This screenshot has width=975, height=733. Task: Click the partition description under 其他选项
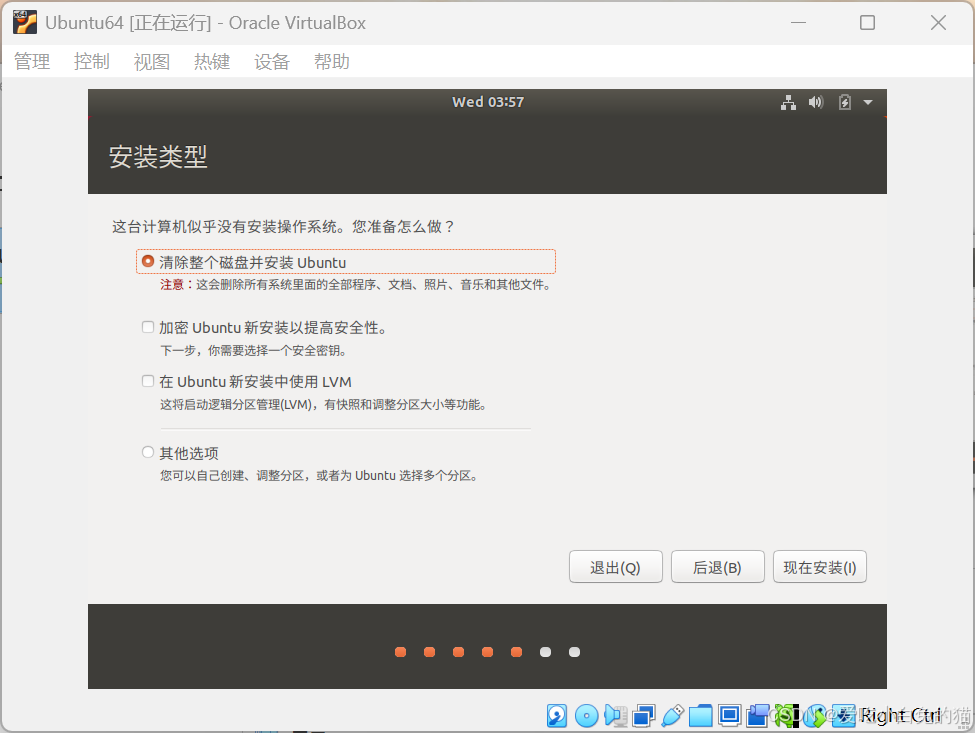(319, 476)
